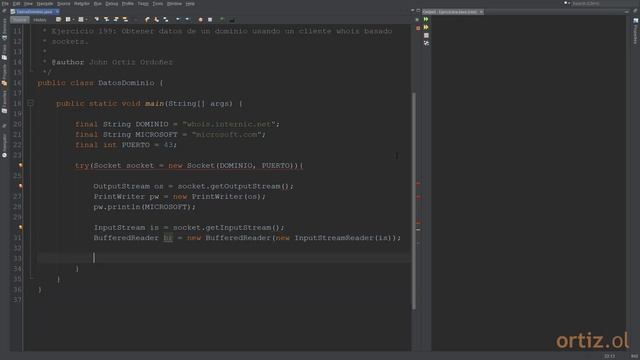
Task: Open the search options dropdown
Action: [567, 3]
